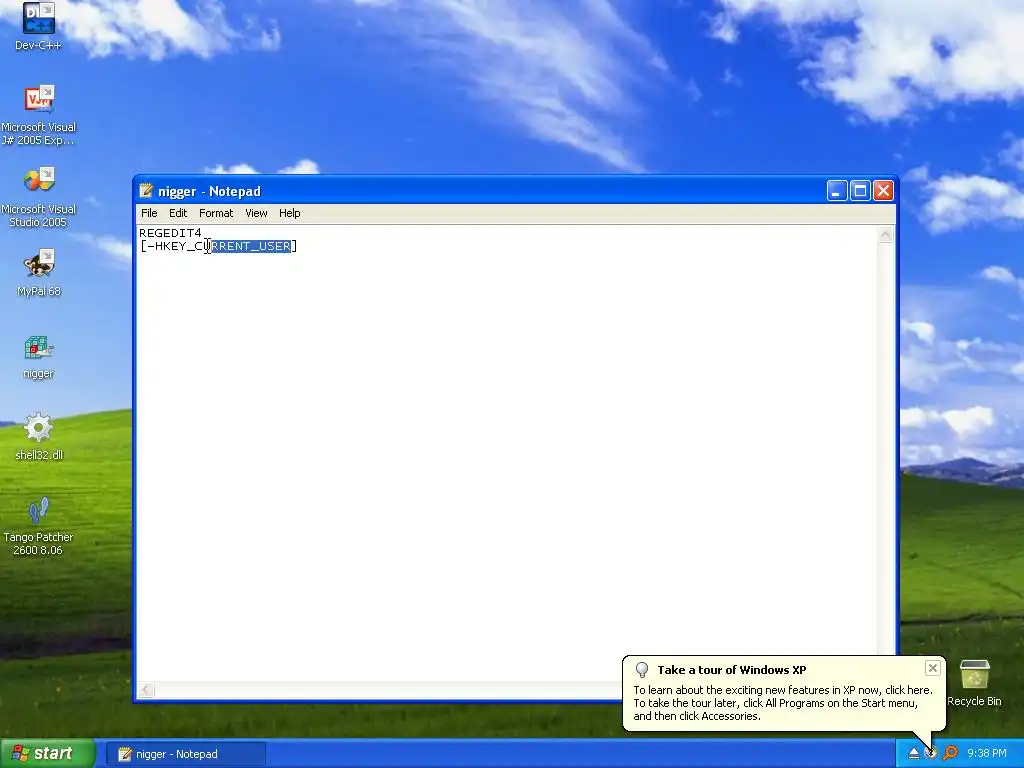Screen dimensions: 1024x768
Task: Close the Windows XP tour balloon
Action: point(933,668)
